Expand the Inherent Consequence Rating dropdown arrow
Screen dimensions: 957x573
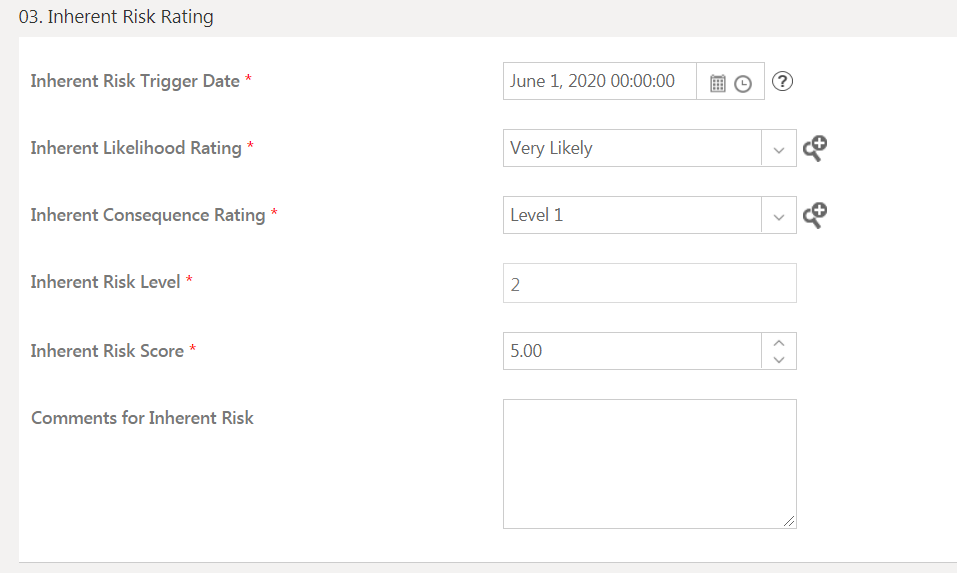(x=779, y=216)
